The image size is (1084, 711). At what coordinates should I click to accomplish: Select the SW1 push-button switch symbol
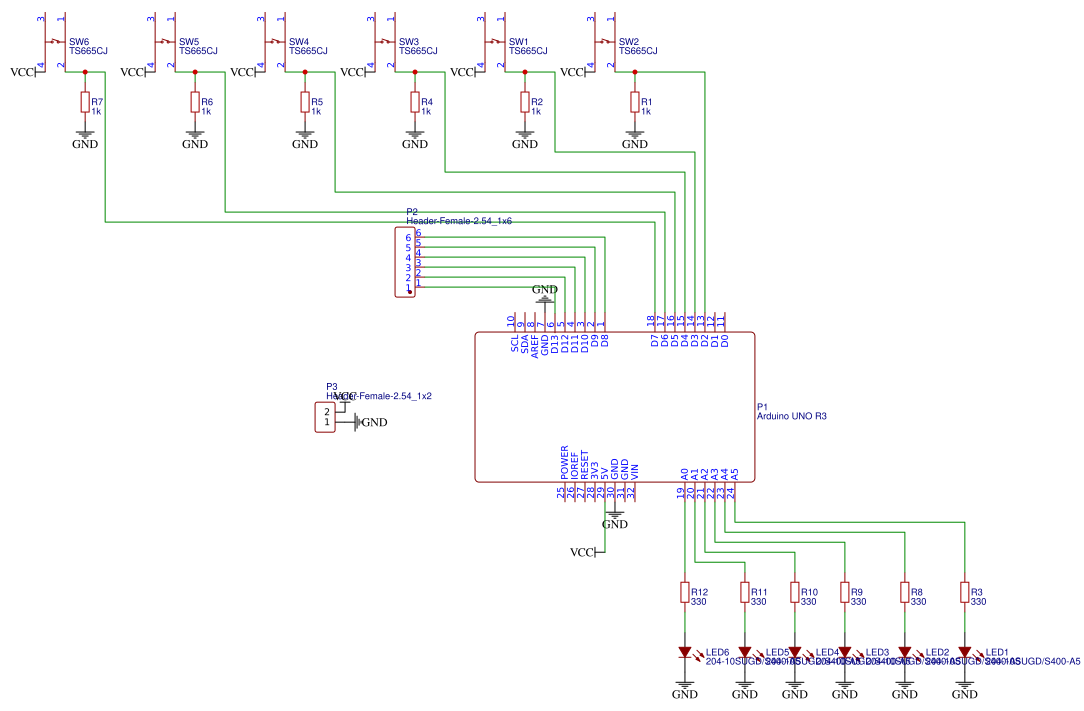click(494, 42)
